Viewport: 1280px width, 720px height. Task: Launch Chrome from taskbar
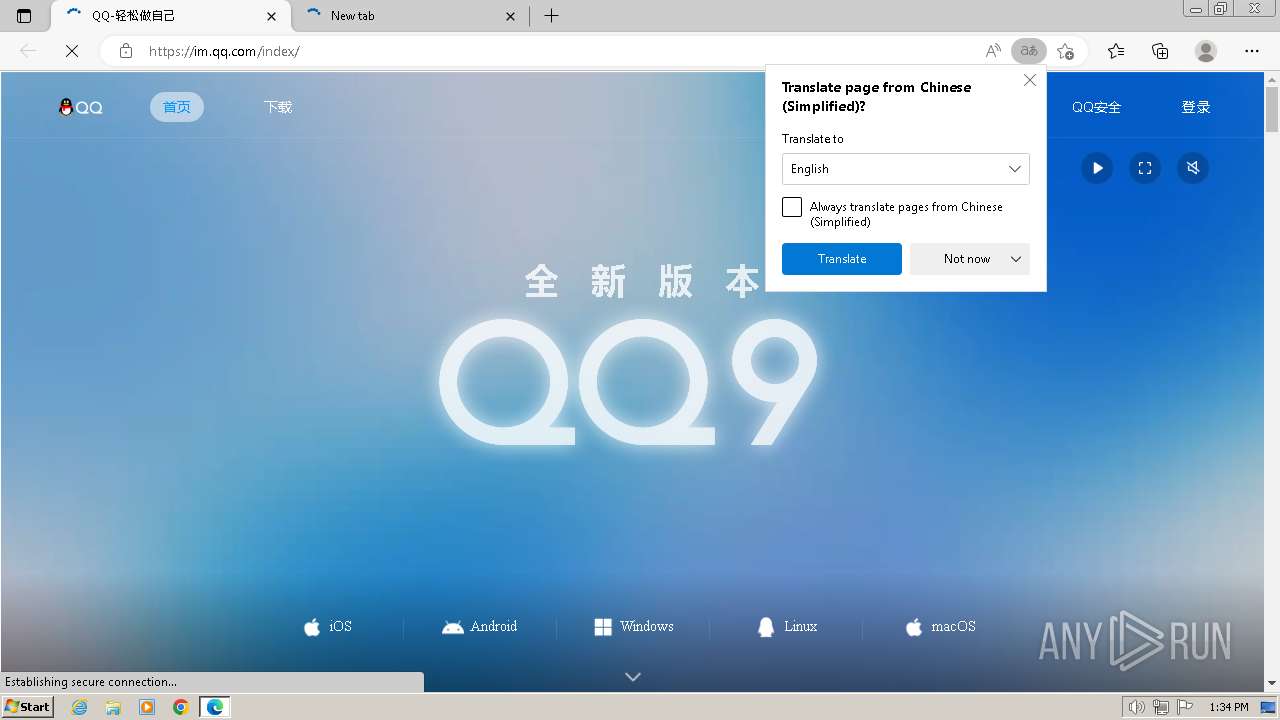tap(181, 707)
